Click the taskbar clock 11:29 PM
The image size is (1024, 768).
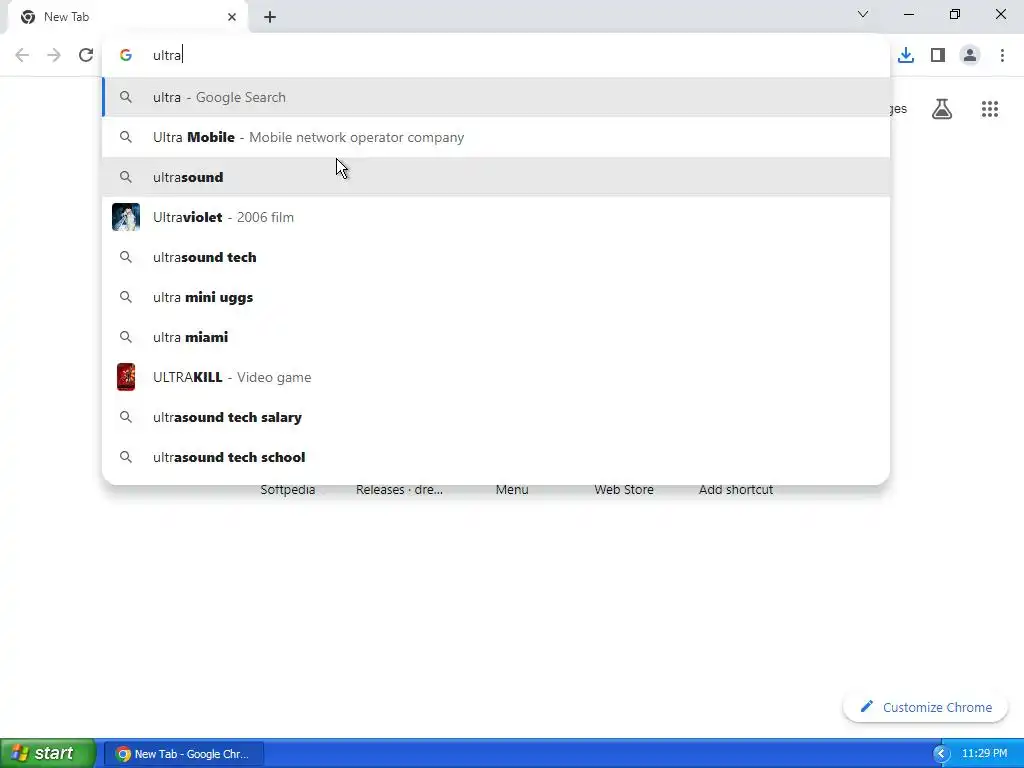(984, 754)
